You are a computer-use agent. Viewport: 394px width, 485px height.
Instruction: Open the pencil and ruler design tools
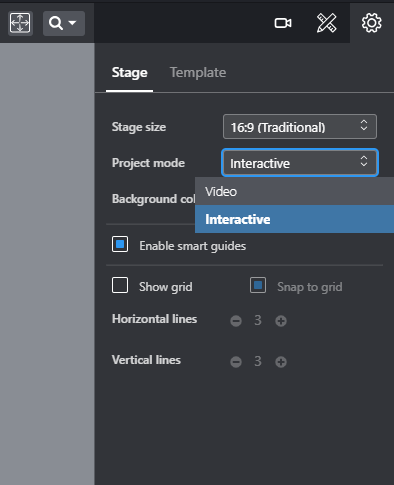326,23
